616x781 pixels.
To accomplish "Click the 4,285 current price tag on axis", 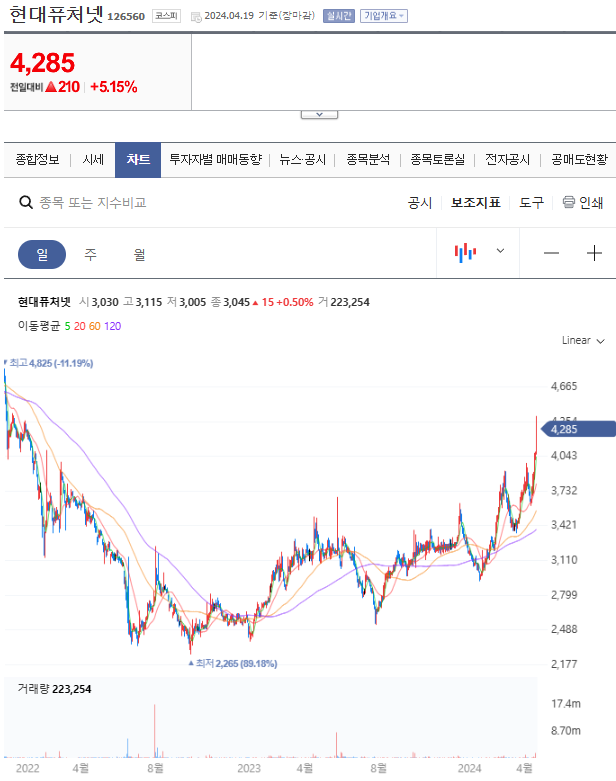I will coord(579,429).
